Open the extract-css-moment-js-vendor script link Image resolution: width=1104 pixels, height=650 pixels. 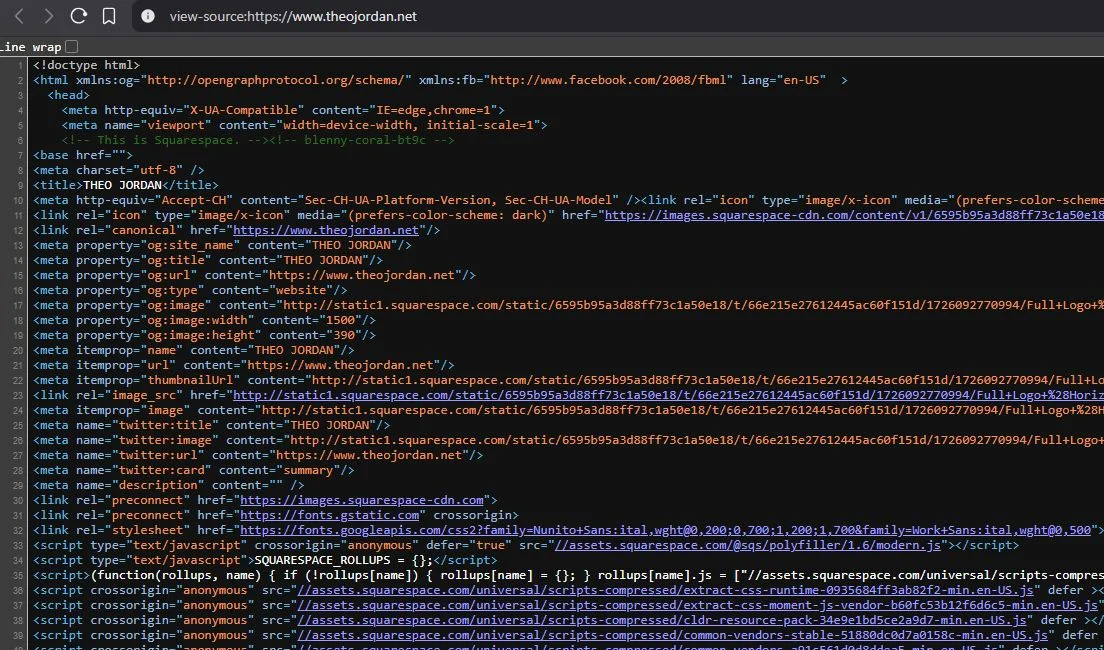pos(697,605)
